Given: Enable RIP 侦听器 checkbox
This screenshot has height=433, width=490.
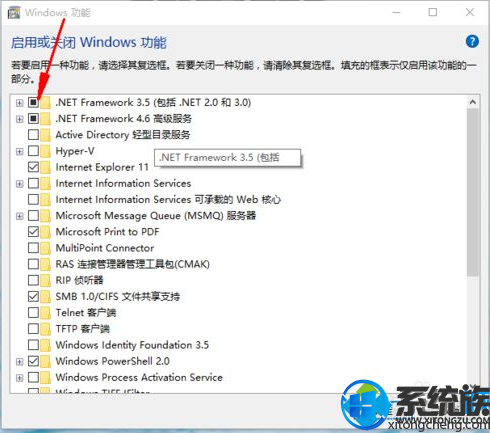Looking at the screenshot, I should point(33,280).
